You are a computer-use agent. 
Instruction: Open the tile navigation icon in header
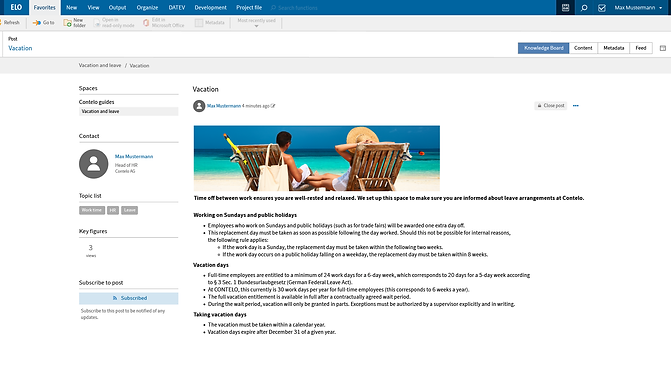coord(565,7)
